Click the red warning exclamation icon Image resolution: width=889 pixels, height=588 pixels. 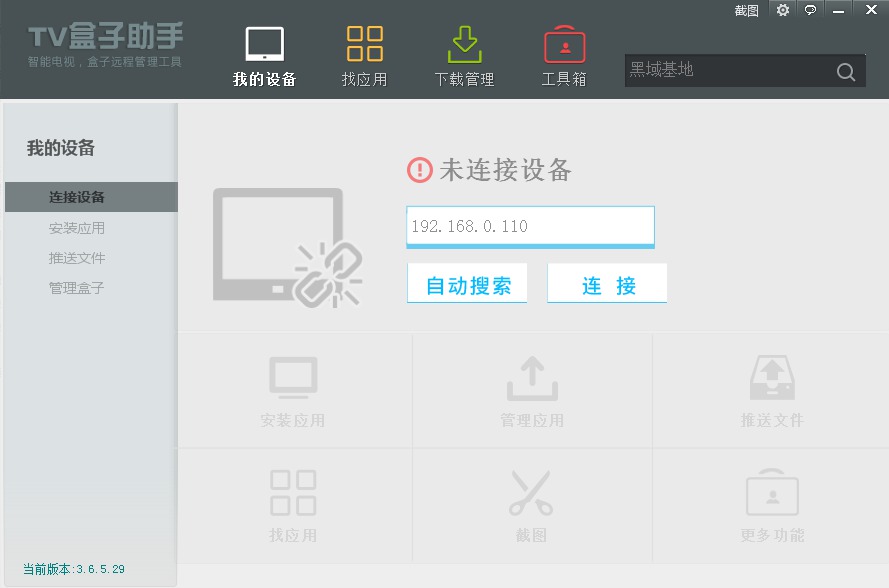click(420, 169)
